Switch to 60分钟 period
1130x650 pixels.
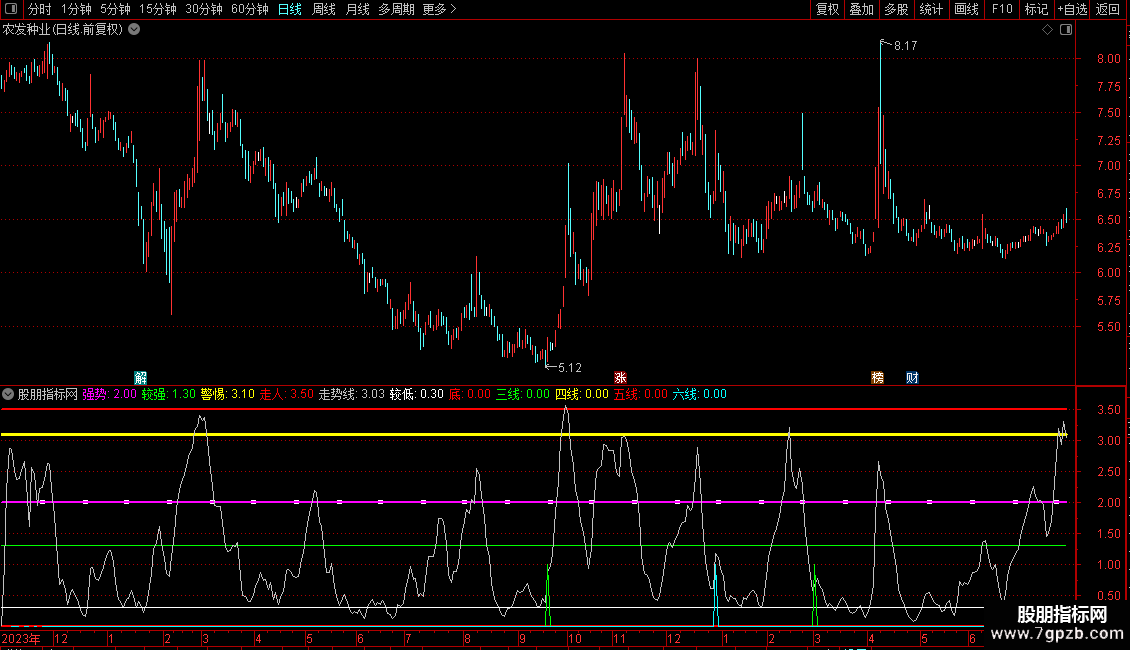point(250,9)
